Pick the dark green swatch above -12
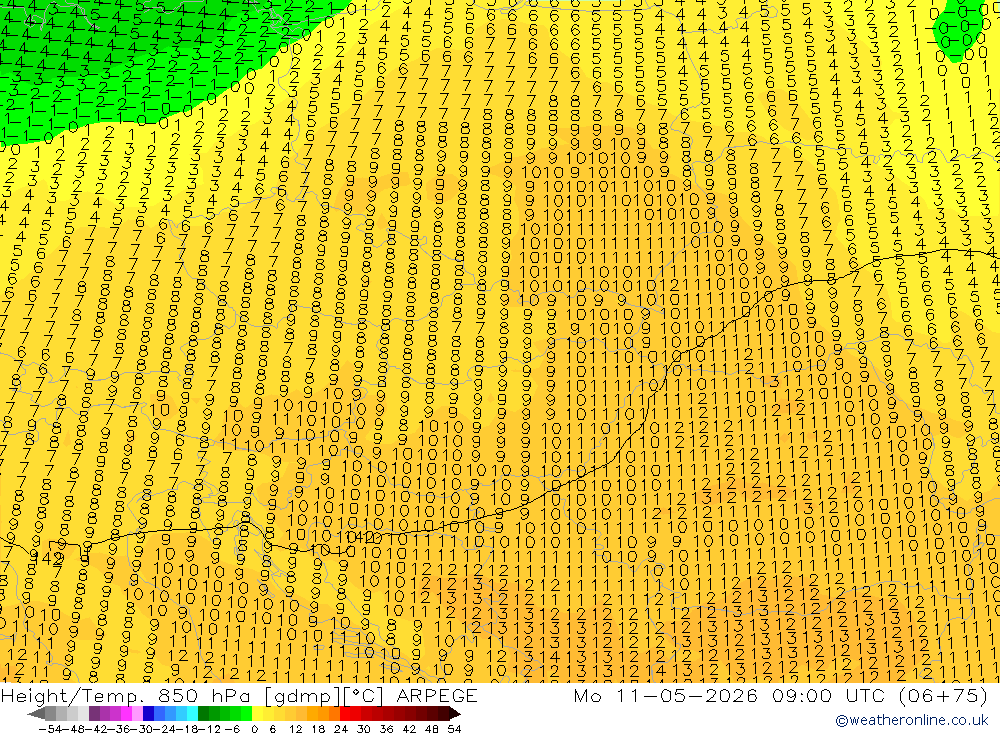Viewport: 1000px width, 733px height. coord(202,713)
